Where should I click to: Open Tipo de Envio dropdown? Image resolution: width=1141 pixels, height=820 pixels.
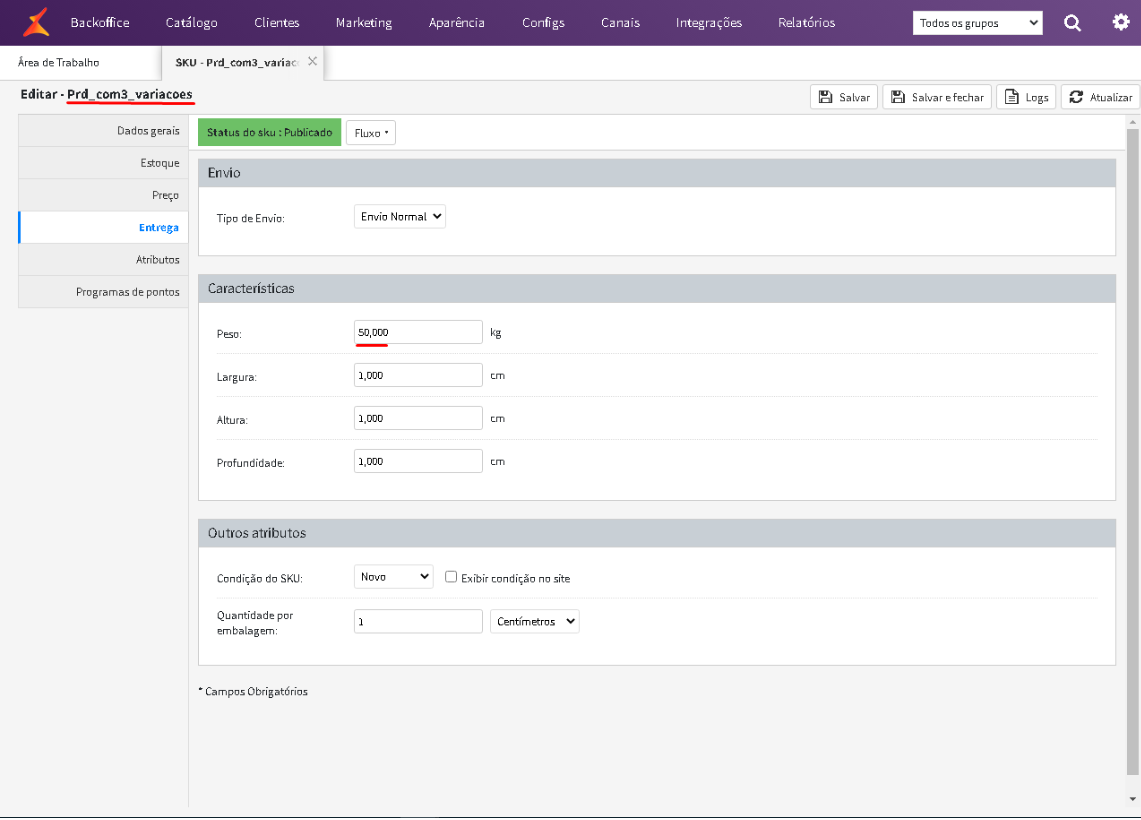pyautogui.click(x=399, y=217)
